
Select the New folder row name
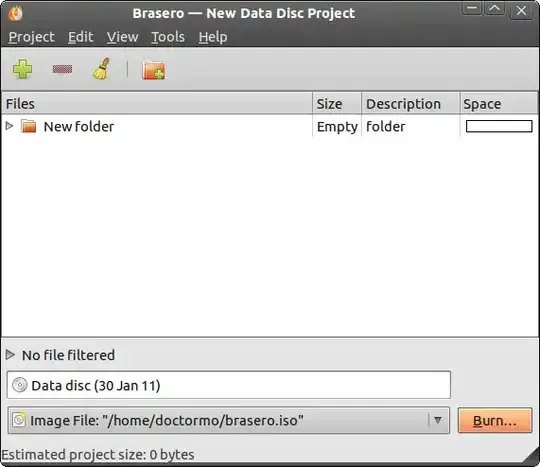click(79, 127)
